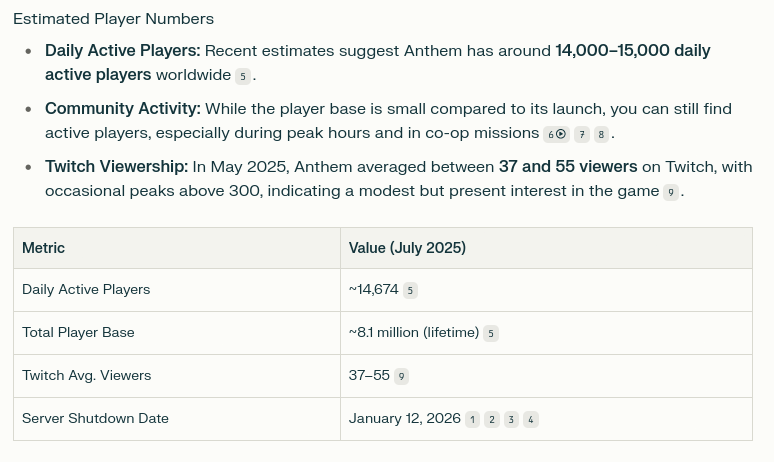The width and height of the screenshot is (774, 462).
Task: Open citation 9 beside 37–55 in the table
Action: [x=401, y=377]
